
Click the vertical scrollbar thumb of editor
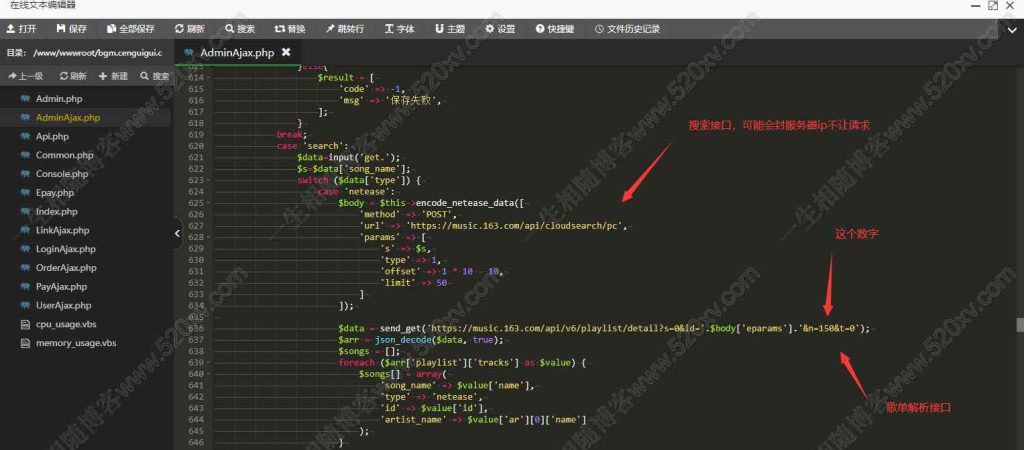click(x=1019, y=325)
